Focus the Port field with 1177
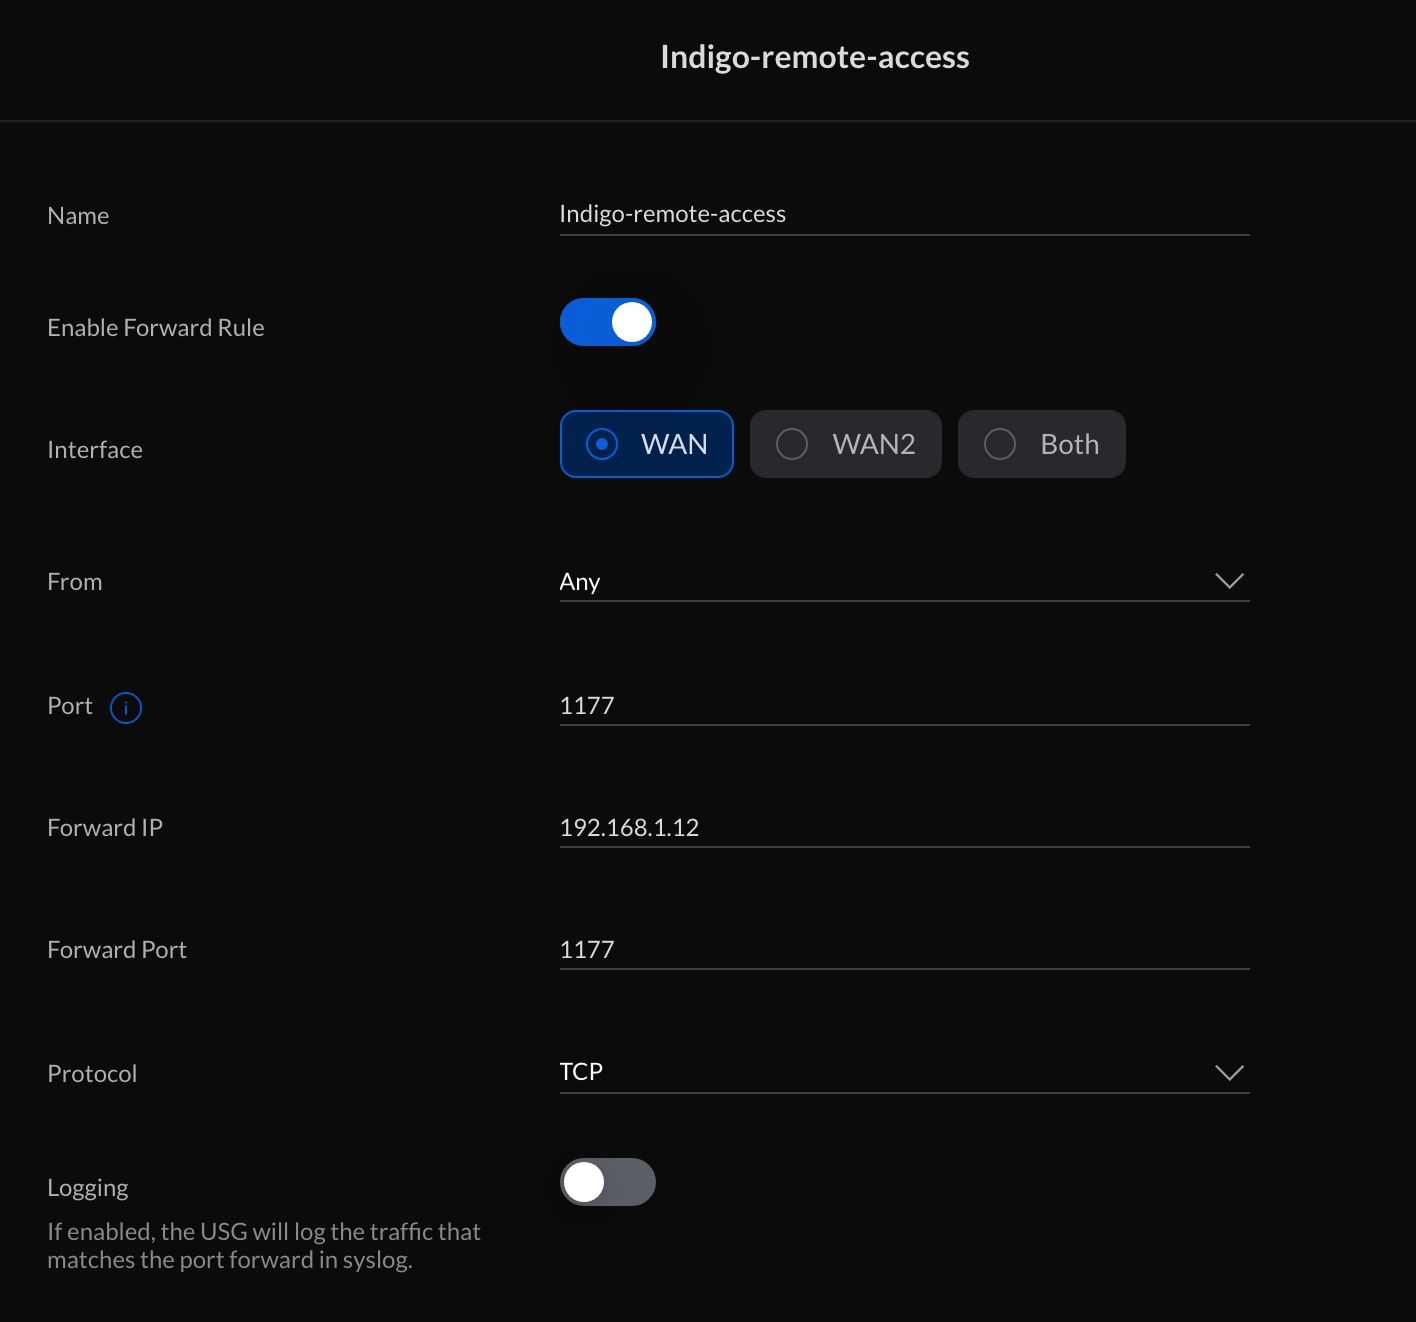Image resolution: width=1416 pixels, height=1322 pixels. 904,705
